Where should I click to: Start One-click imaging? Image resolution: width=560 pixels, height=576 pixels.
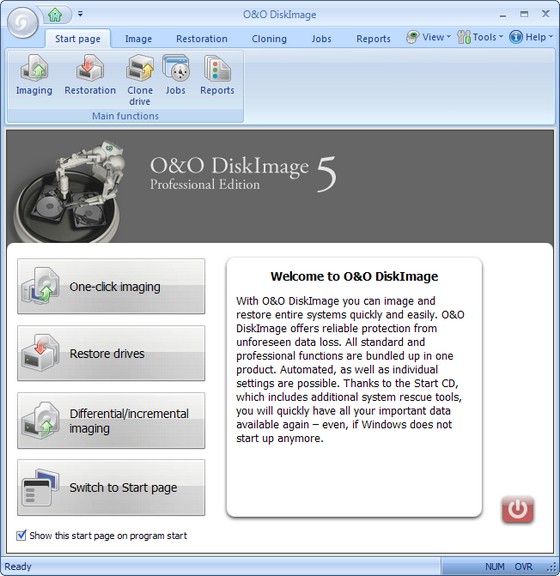click(111, 286)
